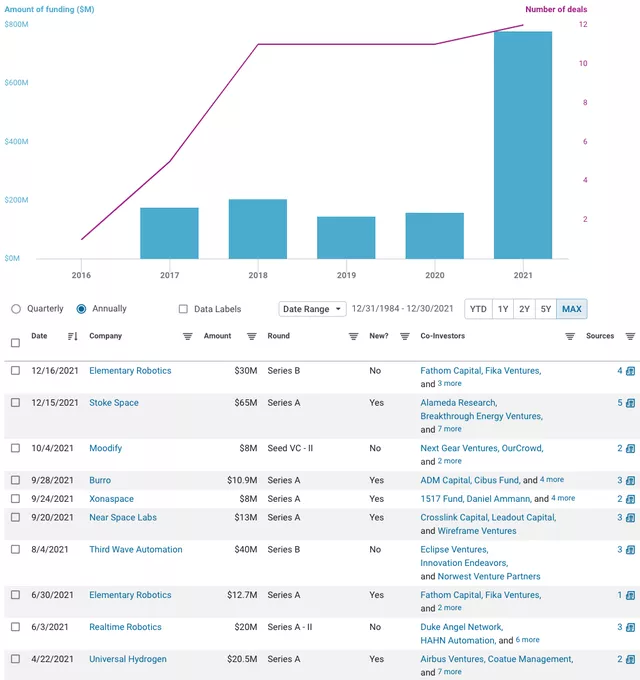
Task: Open the Near Space Labs company link
Action: coord(123,518)
